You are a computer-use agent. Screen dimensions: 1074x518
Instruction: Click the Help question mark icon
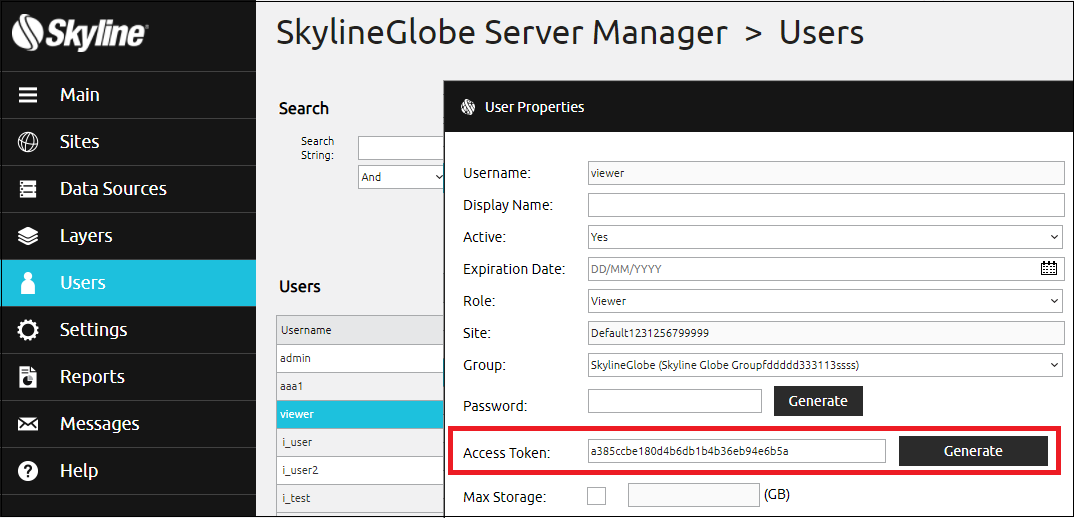(x=28, y=471)
